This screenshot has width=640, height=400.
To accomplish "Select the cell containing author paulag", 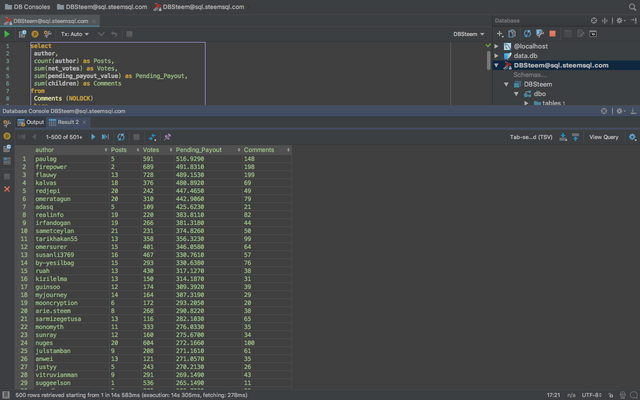I will click(71, 159).
